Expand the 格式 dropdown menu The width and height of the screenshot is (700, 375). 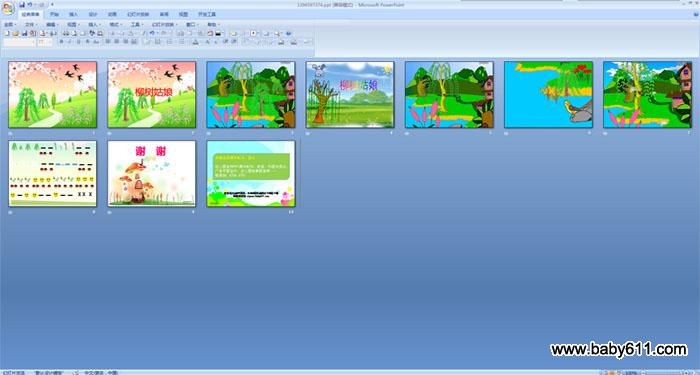pos(116,25)
